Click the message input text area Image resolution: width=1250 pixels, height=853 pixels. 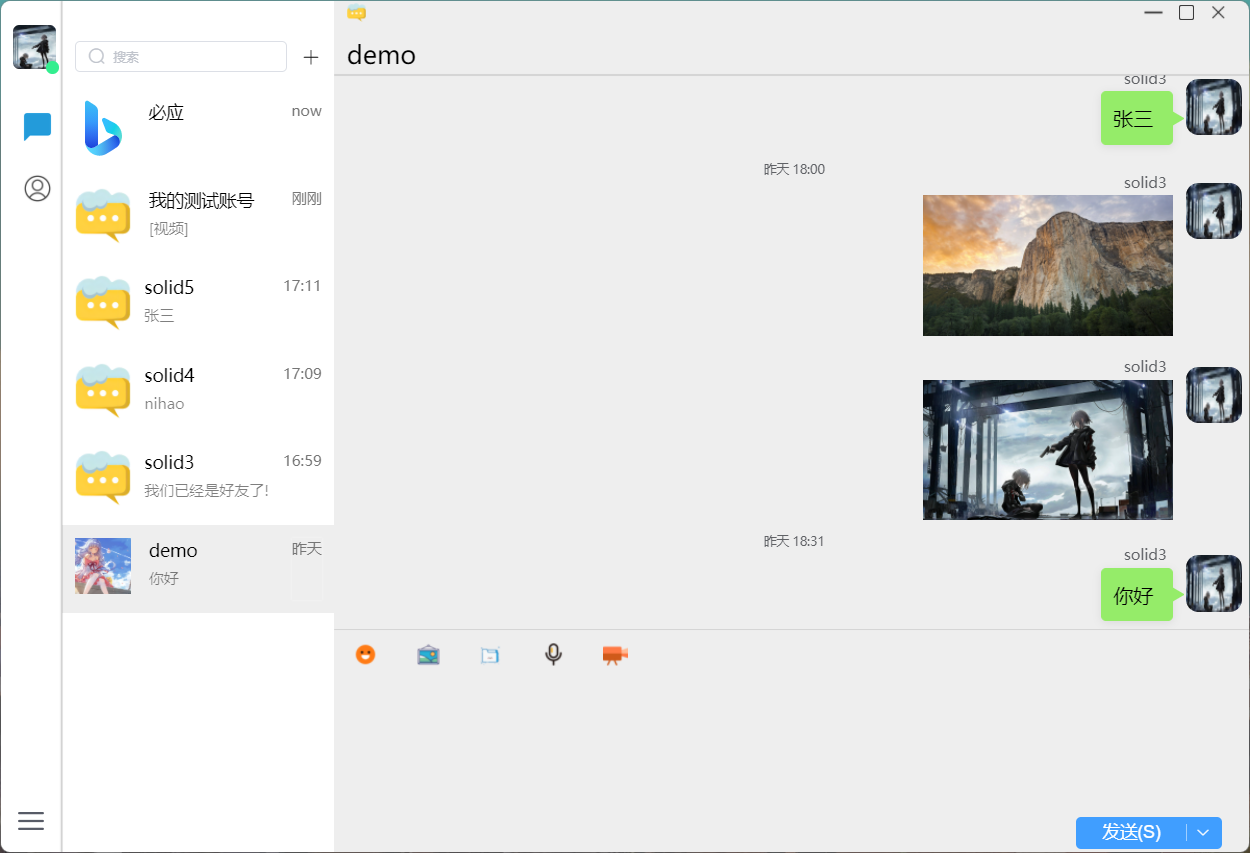point(791,745)
